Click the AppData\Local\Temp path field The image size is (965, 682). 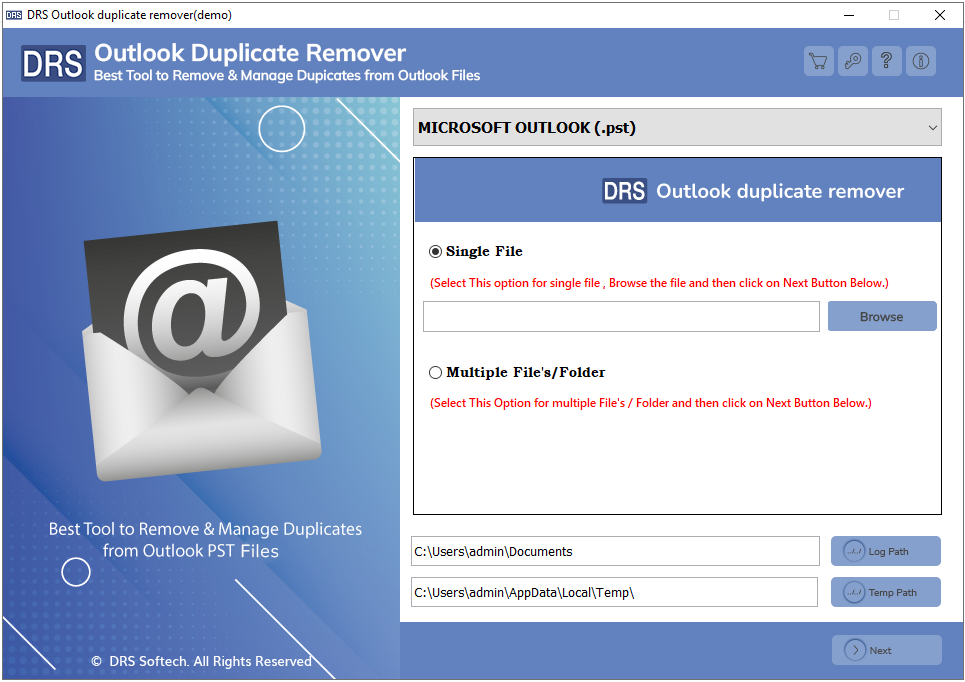pyautogui.click(x=614, y=592)
